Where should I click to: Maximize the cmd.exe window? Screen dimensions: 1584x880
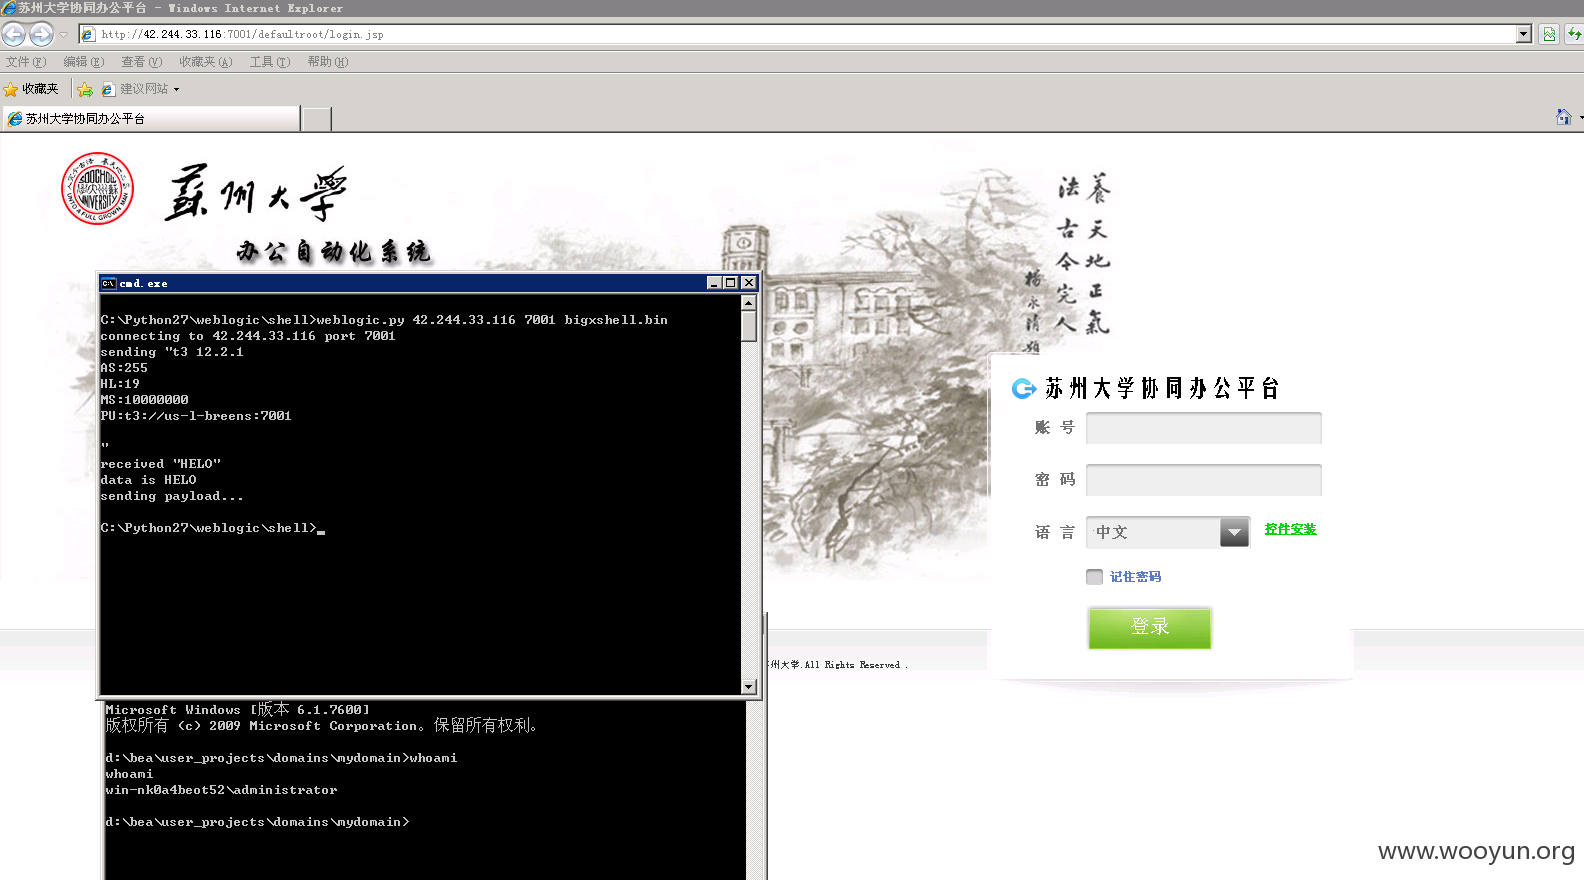730,283
